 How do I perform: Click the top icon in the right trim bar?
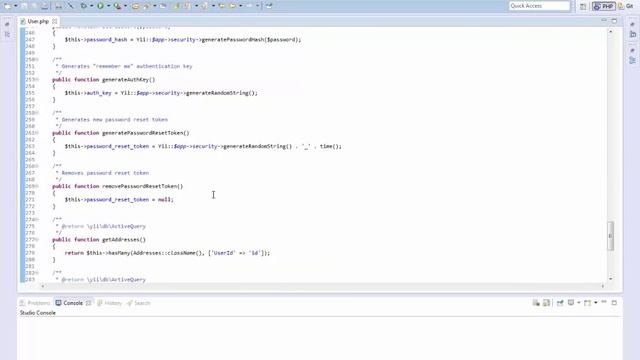point(632,24)
